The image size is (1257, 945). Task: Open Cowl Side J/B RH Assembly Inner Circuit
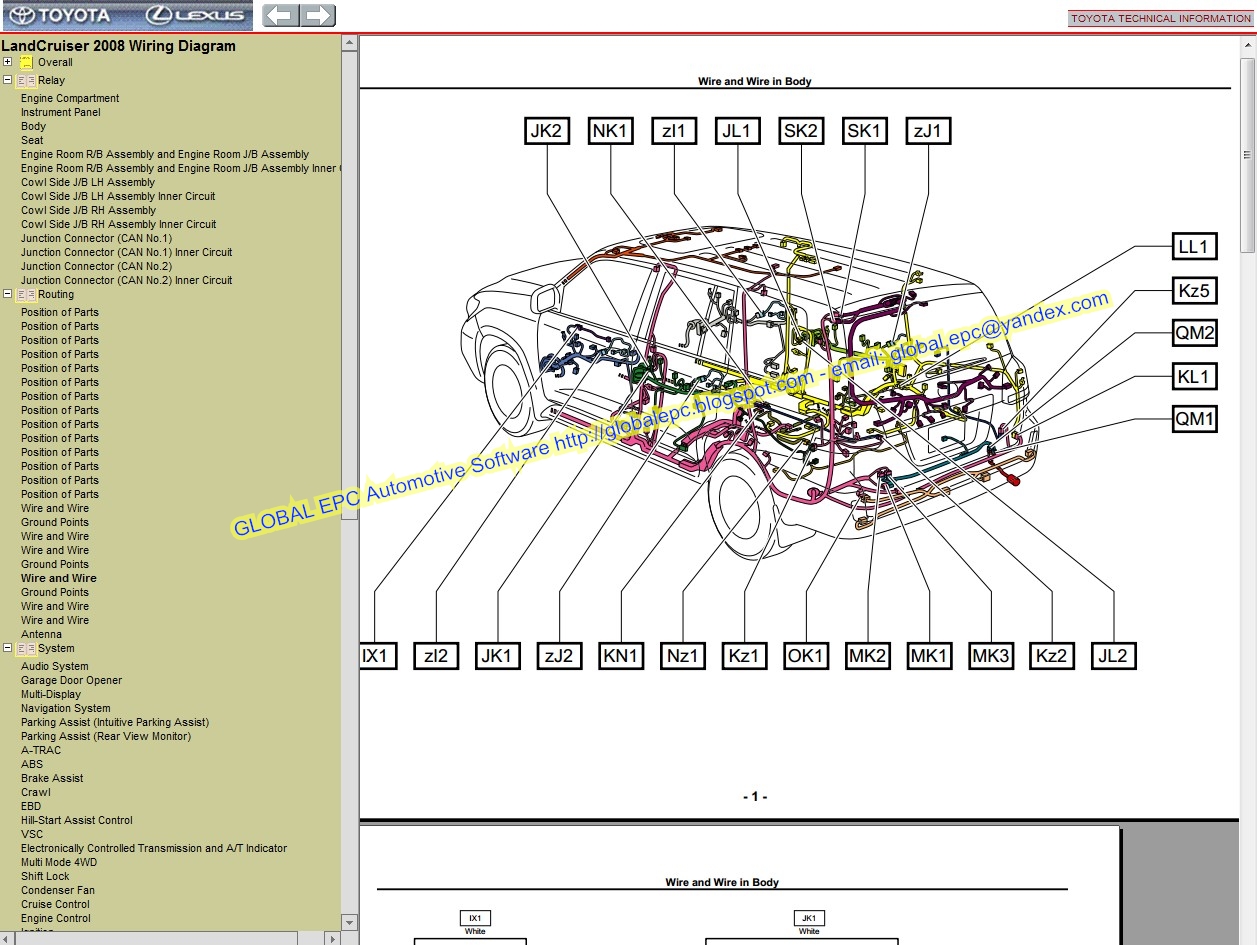coord(119,224)
